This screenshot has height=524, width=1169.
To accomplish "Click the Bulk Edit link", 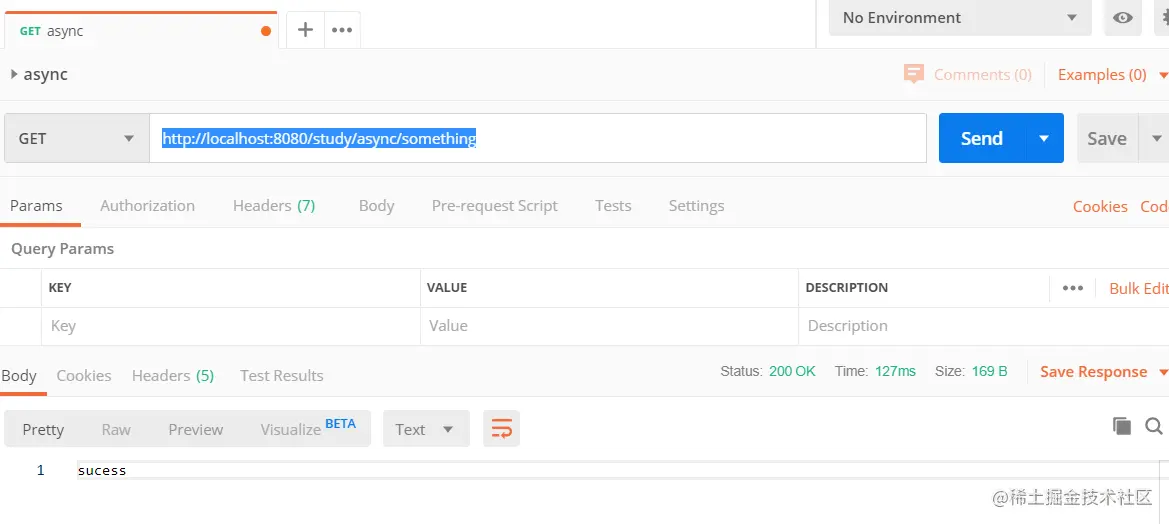I will (1138, 288).
